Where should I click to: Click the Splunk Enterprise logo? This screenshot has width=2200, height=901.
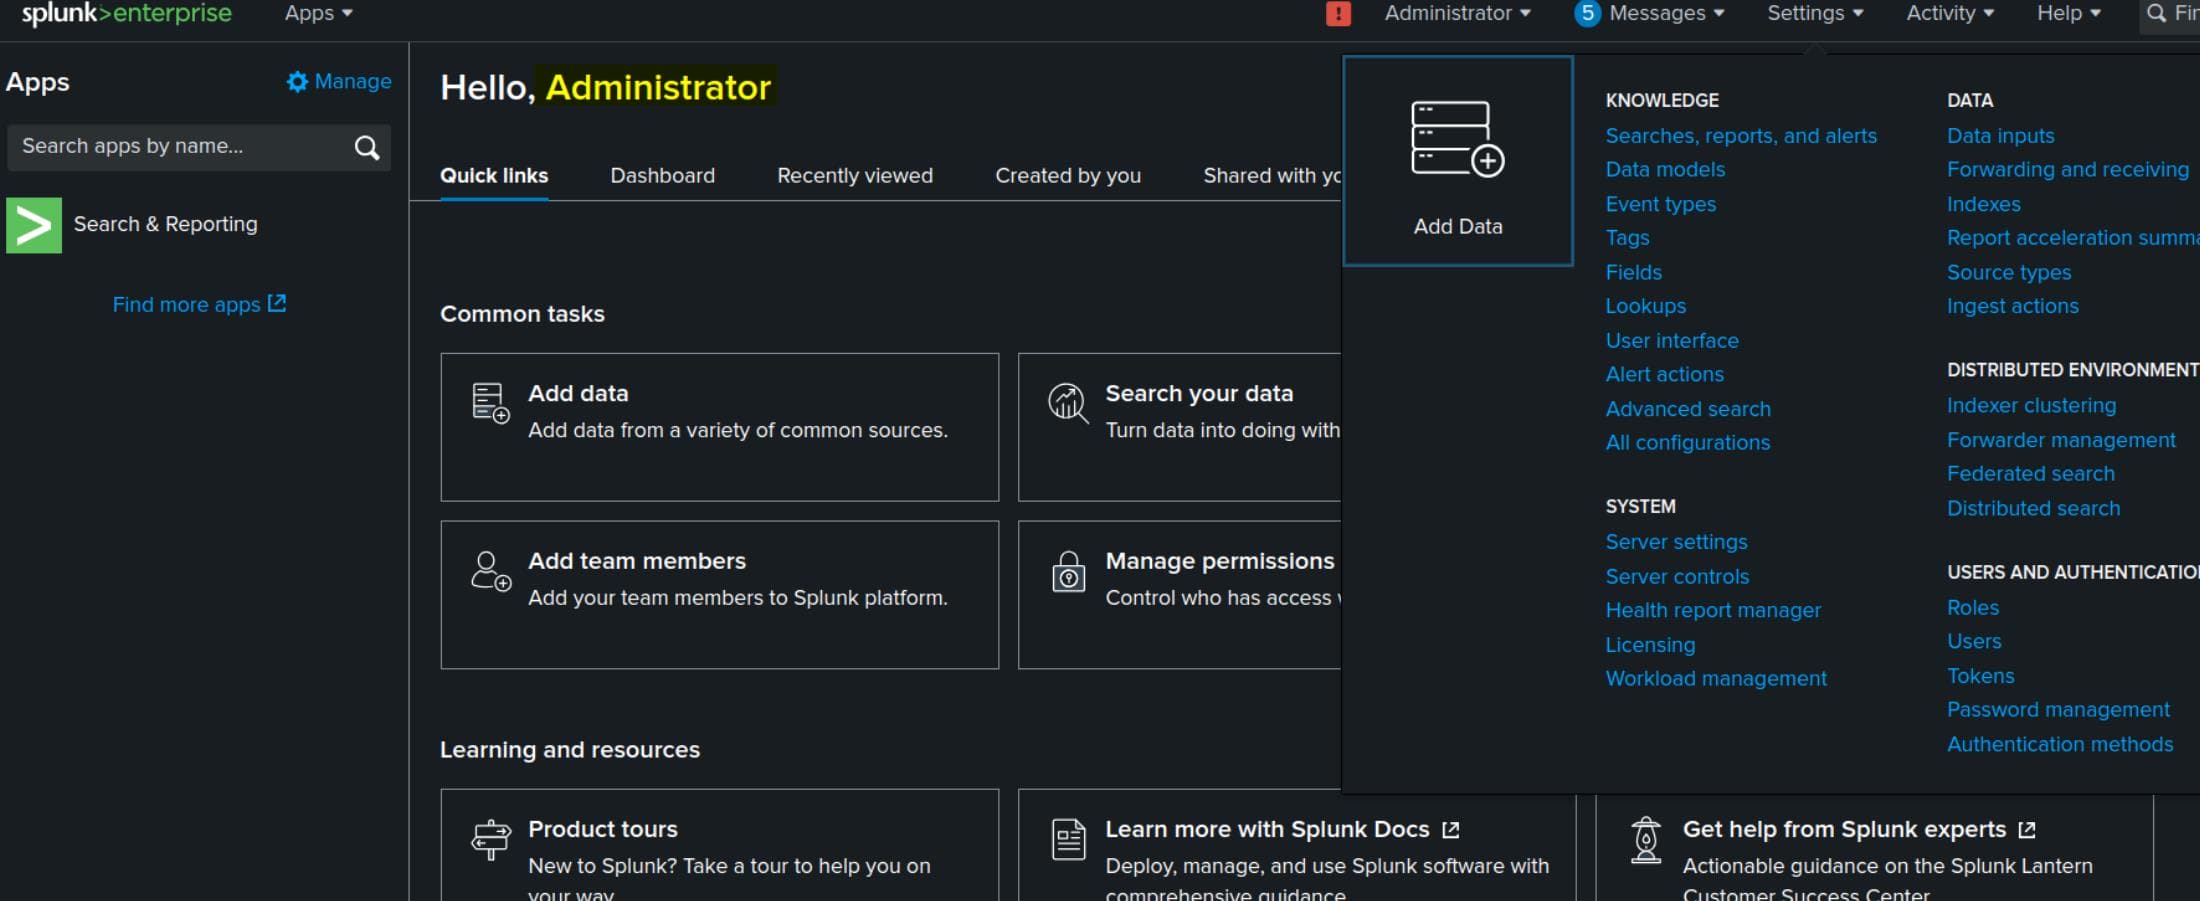point(127,14)
